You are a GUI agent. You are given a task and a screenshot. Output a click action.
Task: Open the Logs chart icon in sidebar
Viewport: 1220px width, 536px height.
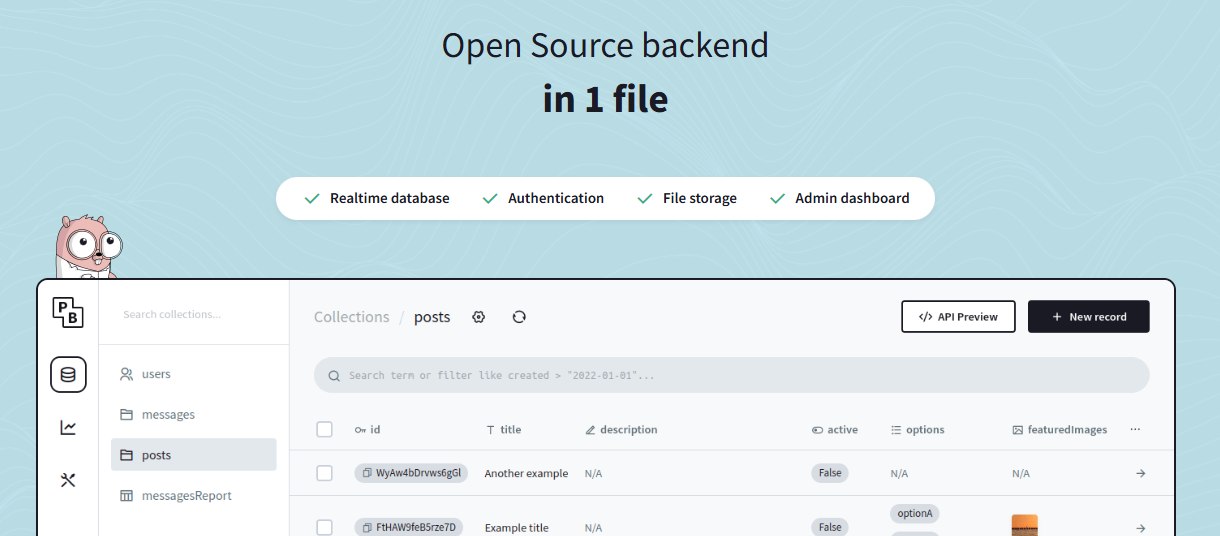[68, 428]
